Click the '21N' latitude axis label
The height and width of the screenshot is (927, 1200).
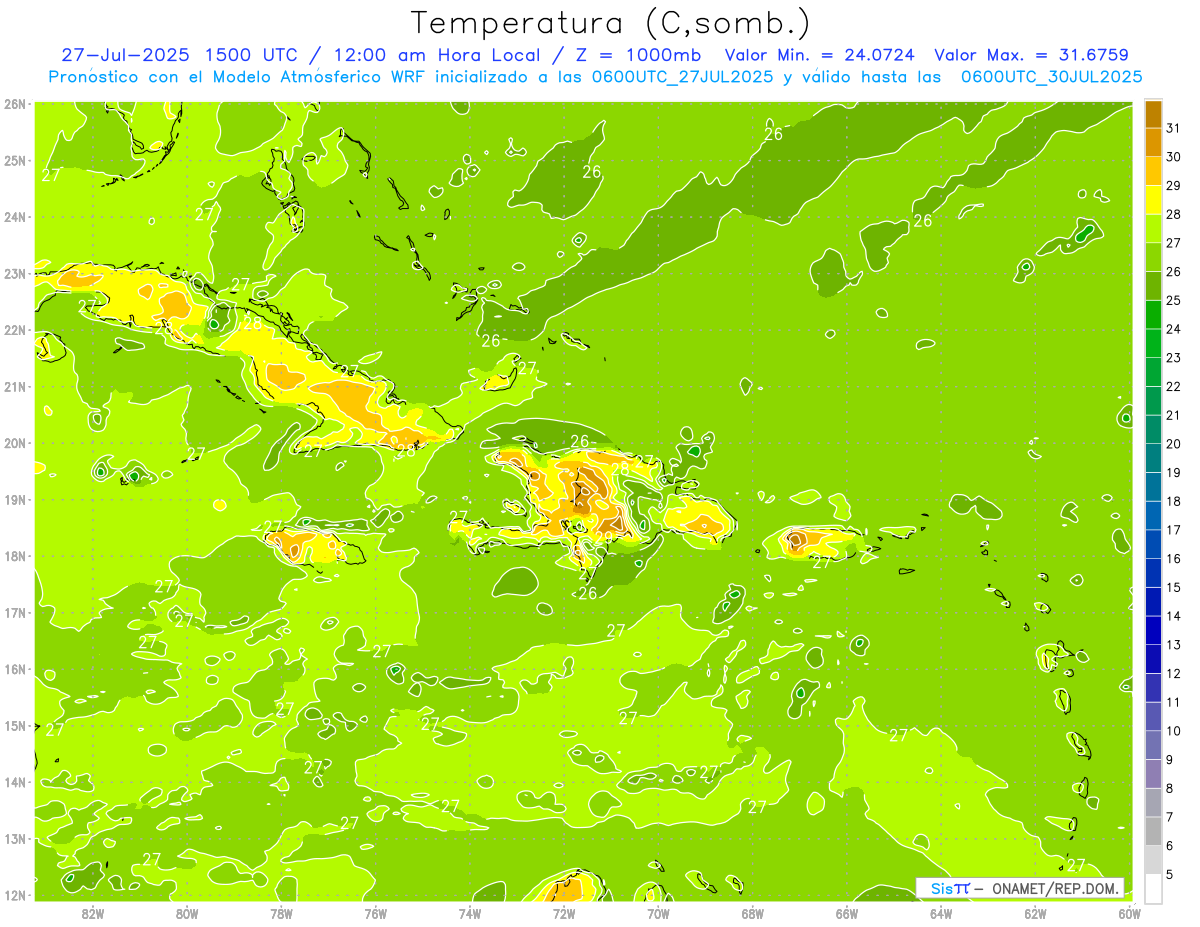(x=15, y=386)
